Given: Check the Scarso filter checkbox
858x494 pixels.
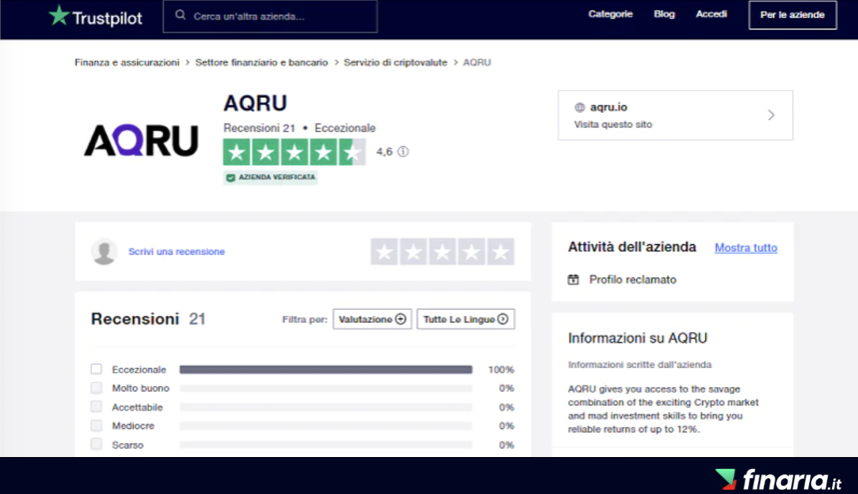Looking at the screenshot, I should (96, 444).
